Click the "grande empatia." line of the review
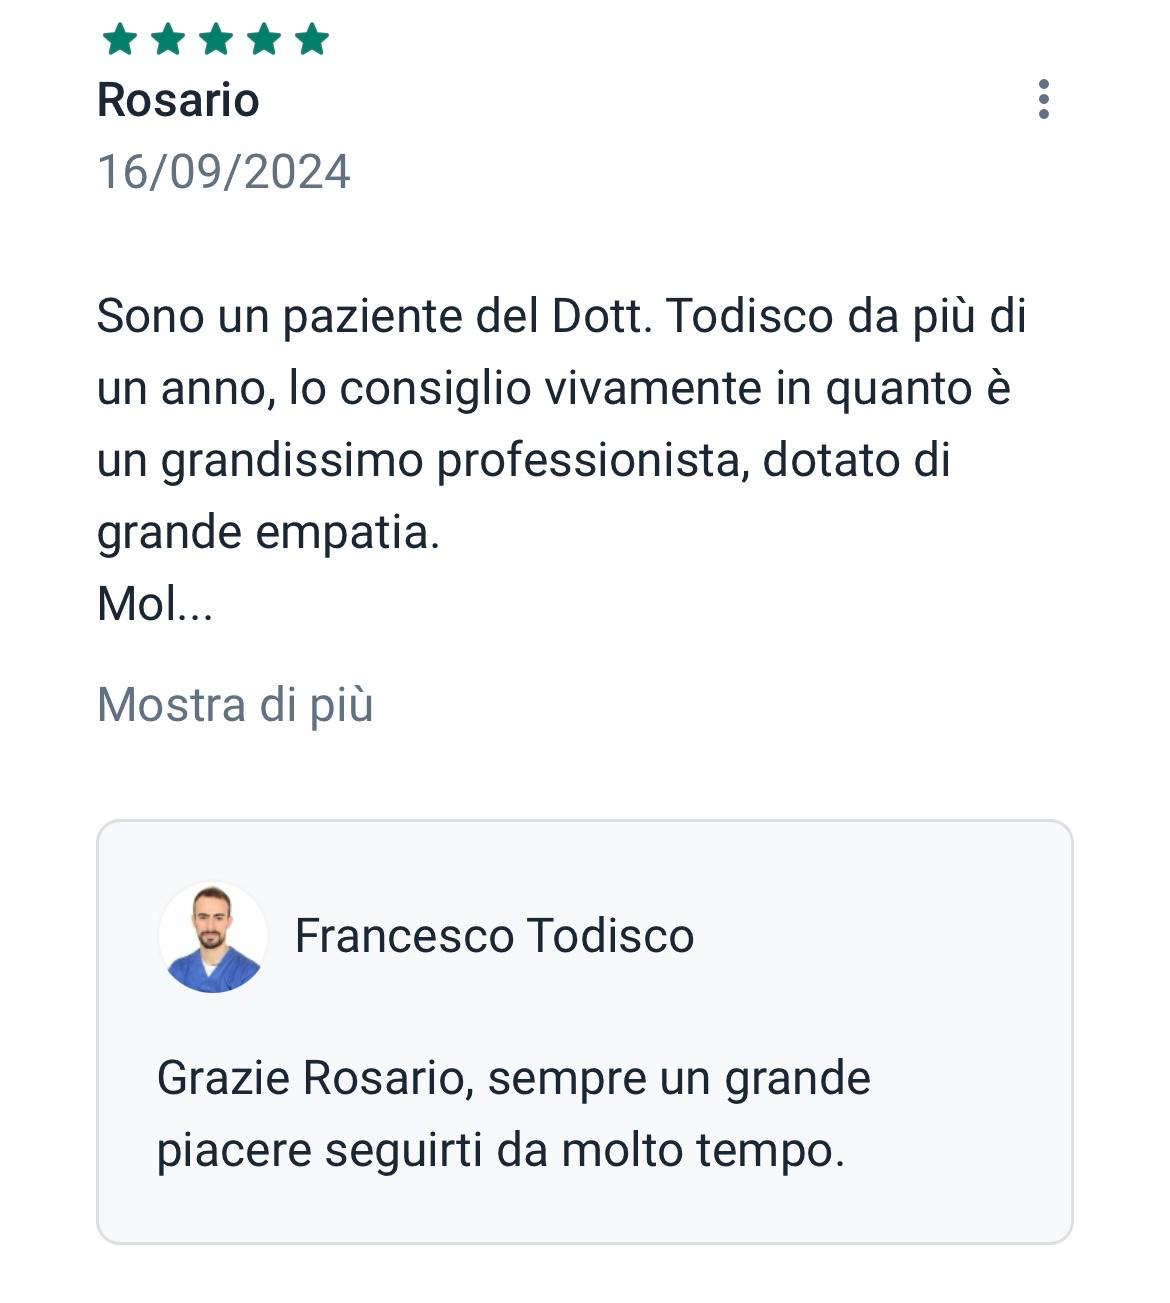Viewport: 1170px width, 1303px height. [x=268, y=532]
